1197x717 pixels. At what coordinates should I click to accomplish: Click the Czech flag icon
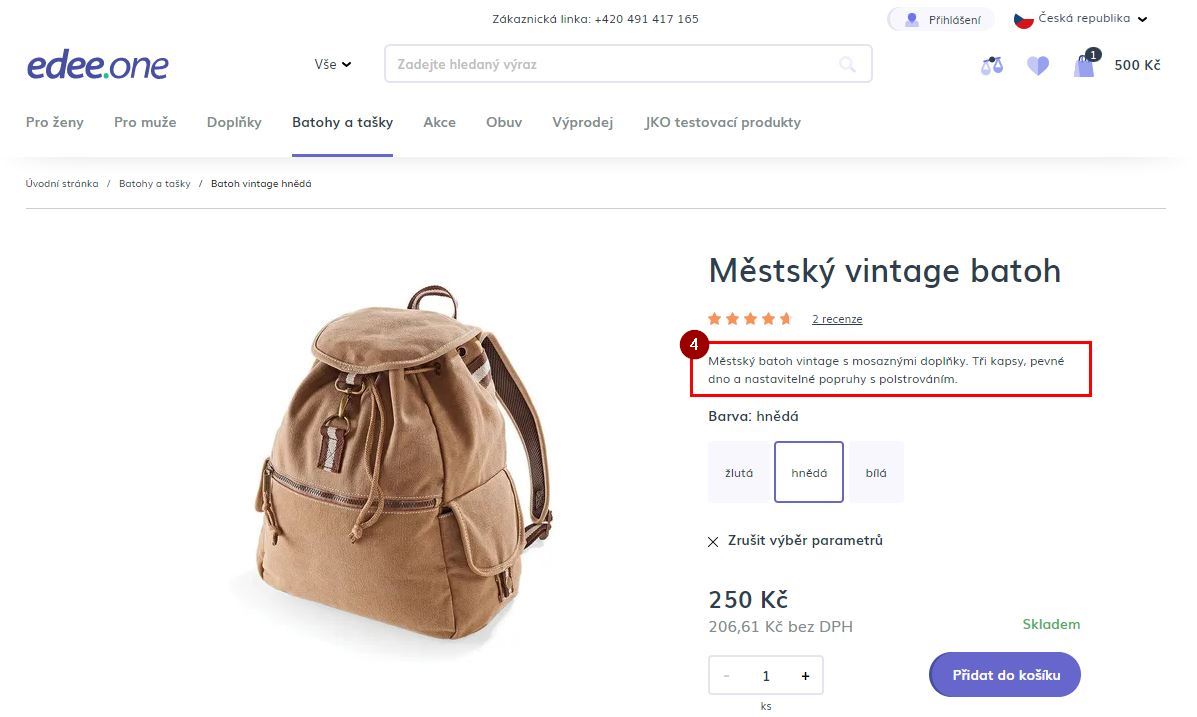coord(1021,18)
